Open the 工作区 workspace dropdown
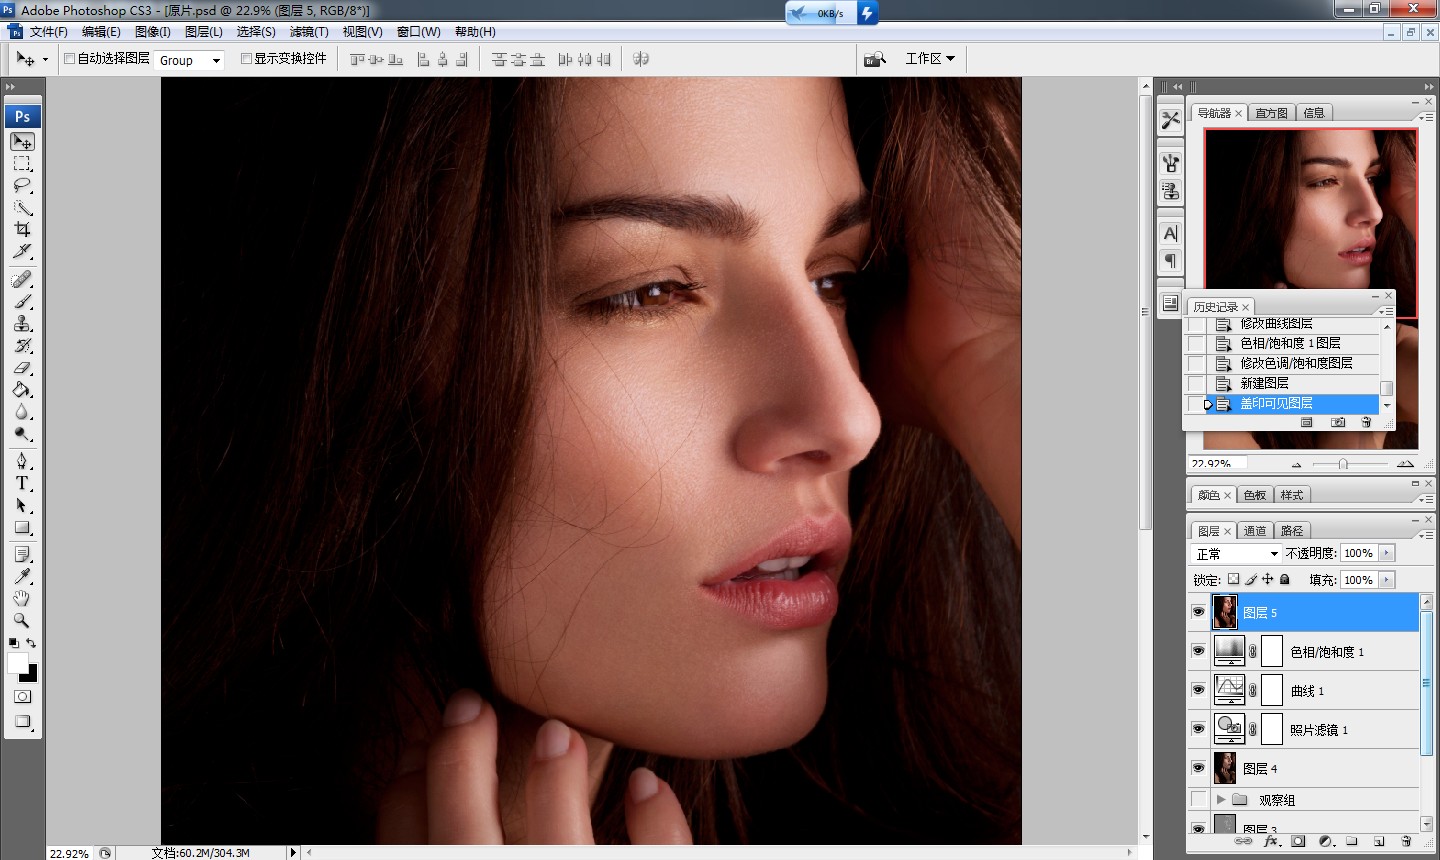This screenshot has height=860, width=1440. pyautogui.click(x=930, y=59)
